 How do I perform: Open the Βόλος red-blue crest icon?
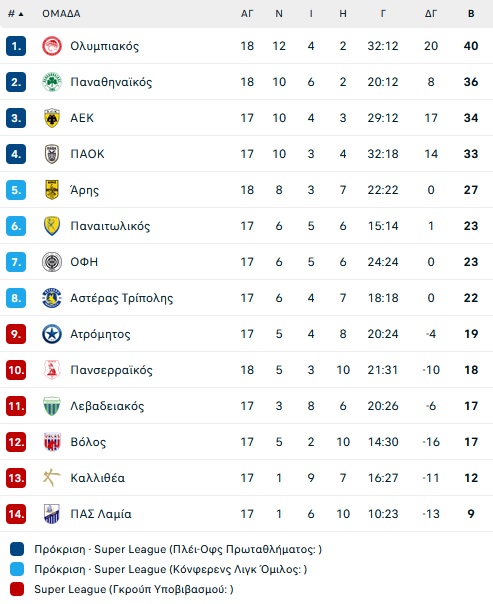click(x=52, y=442)
